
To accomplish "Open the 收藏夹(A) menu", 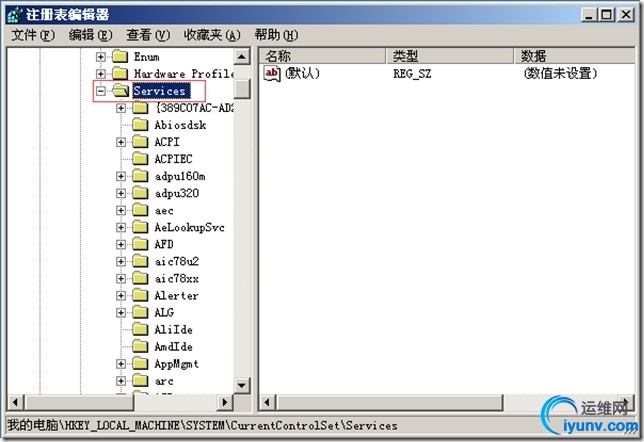I will pos(212,35).
